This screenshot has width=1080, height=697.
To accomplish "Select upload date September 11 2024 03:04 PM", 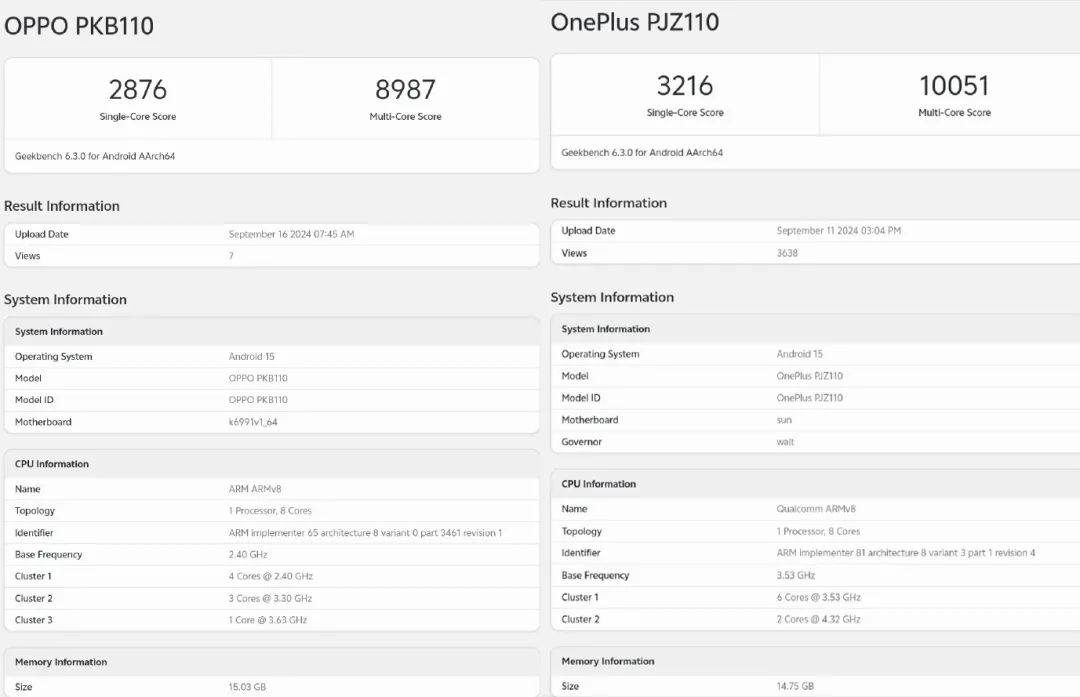I will 838,231.
